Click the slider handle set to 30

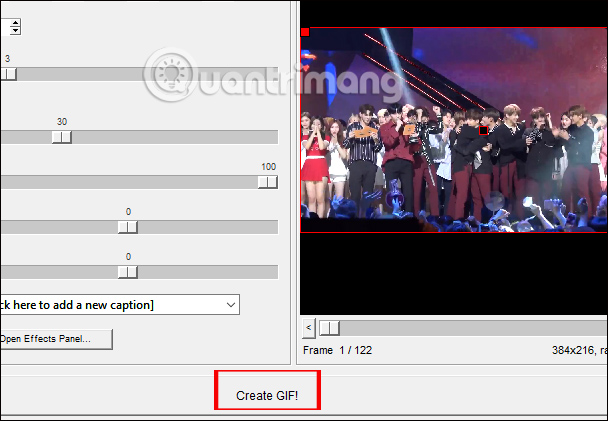62,137
